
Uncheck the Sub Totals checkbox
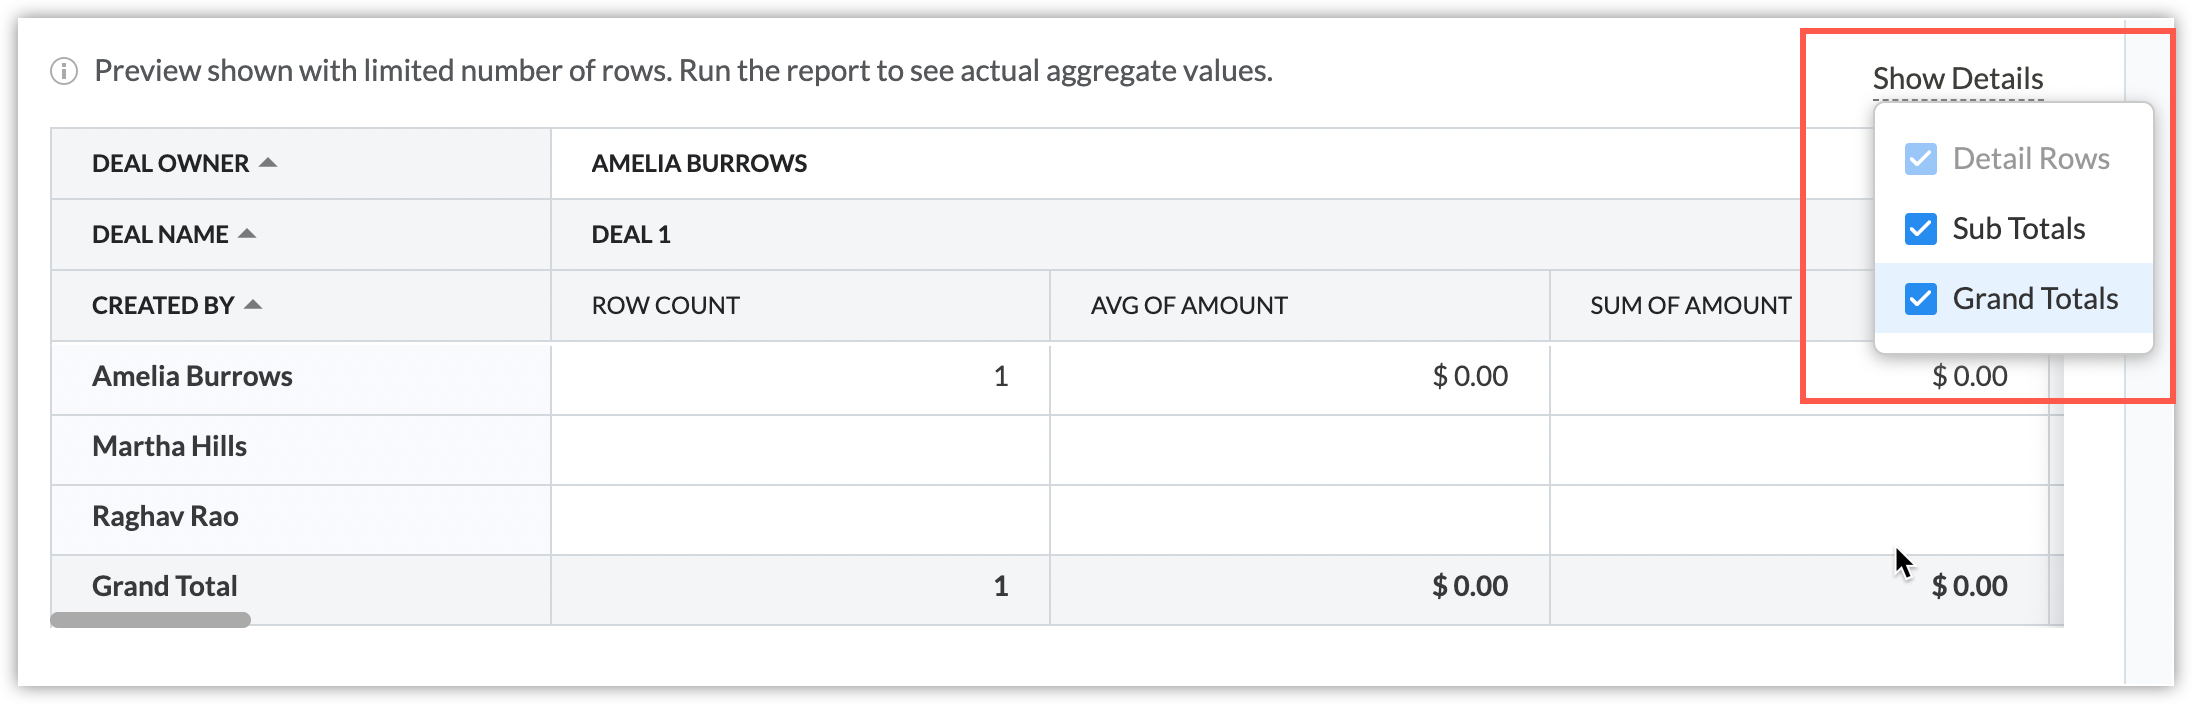point(1920,229)
